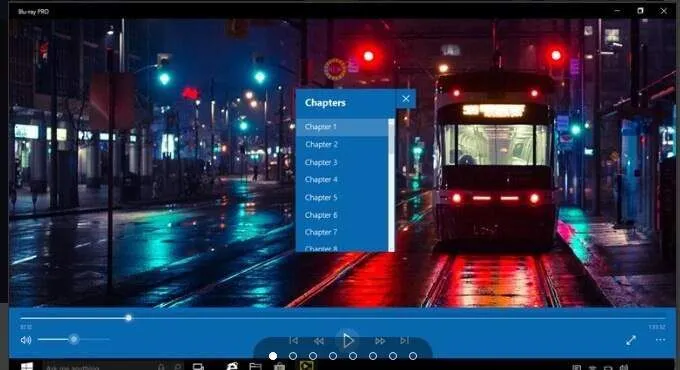Choose Chapter 4 from Chapters list
The image size is (680, 370).
(x=342, y=180)
